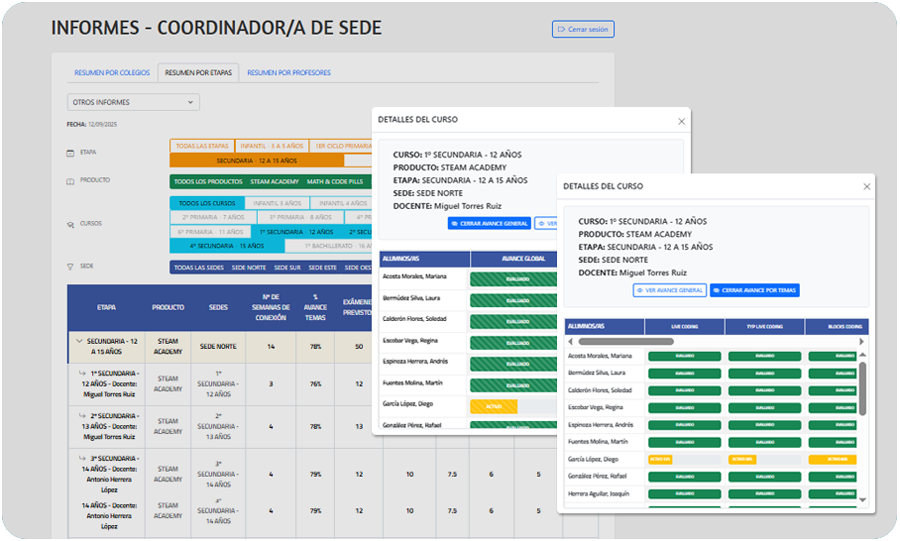This screenshot has height=541, width=900.
Task: Close the front Detalles del Curso dialog
Action: 866,187
